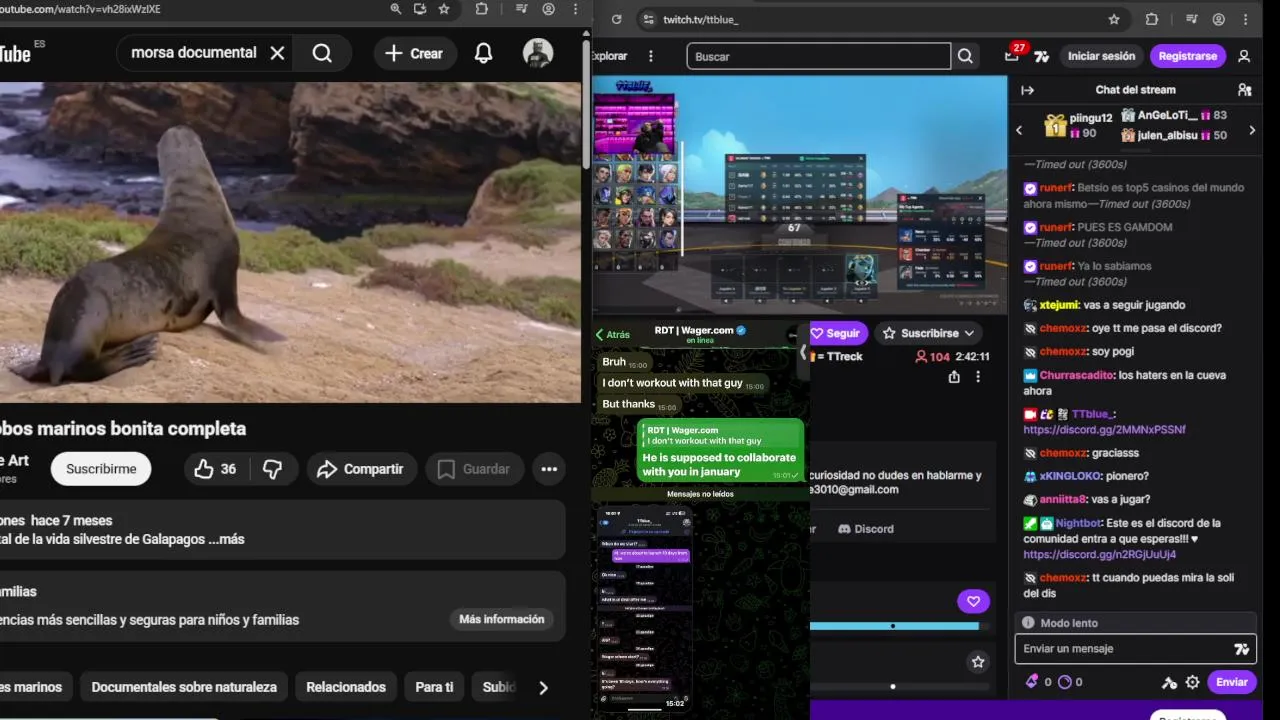Click the star favorite button

(x=978, y=662)
